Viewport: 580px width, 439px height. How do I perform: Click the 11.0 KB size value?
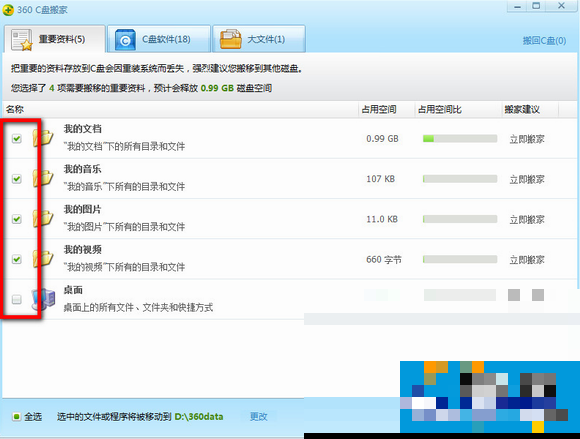(382, 219)
